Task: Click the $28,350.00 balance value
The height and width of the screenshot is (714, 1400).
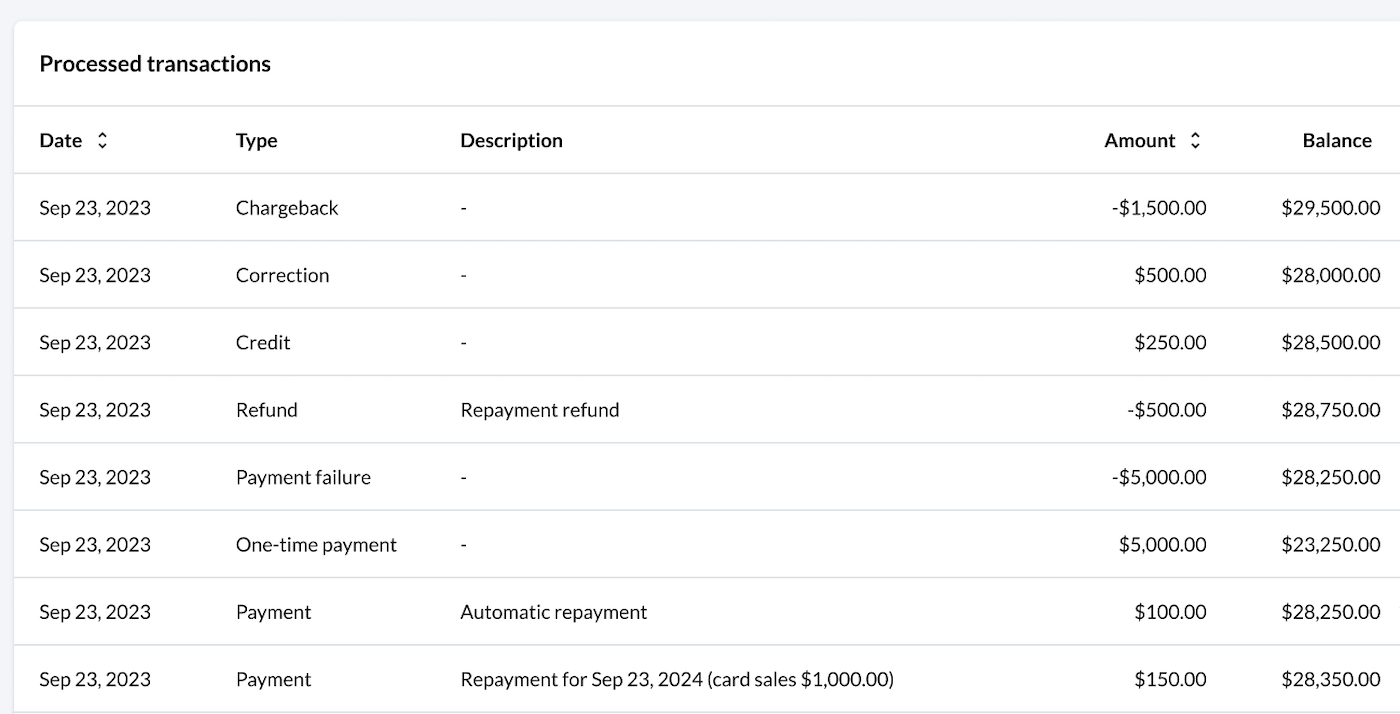Action: point(1331,679)
